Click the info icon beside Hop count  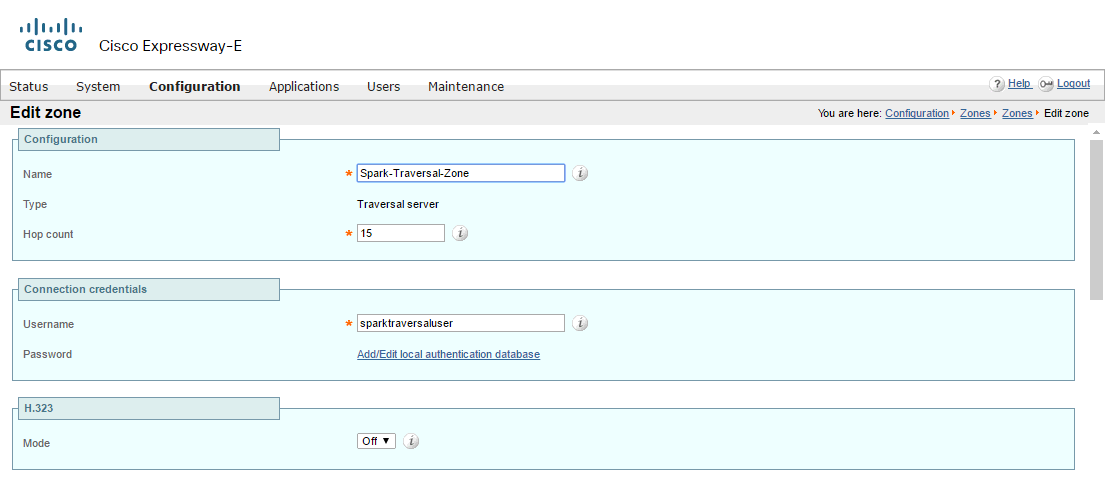[459, 233]
